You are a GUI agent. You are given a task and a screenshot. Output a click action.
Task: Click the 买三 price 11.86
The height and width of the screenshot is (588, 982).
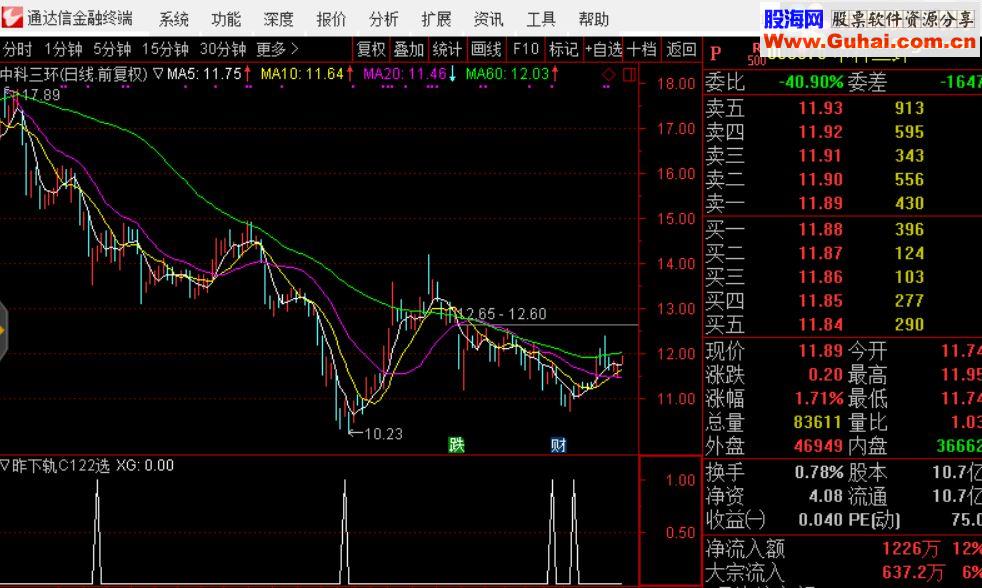tap(820, 277)
